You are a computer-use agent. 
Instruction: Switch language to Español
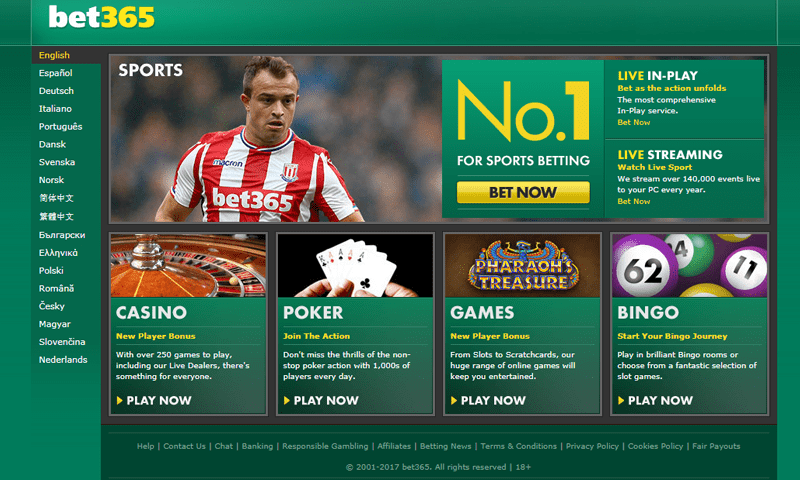click(x=56, y=73)
